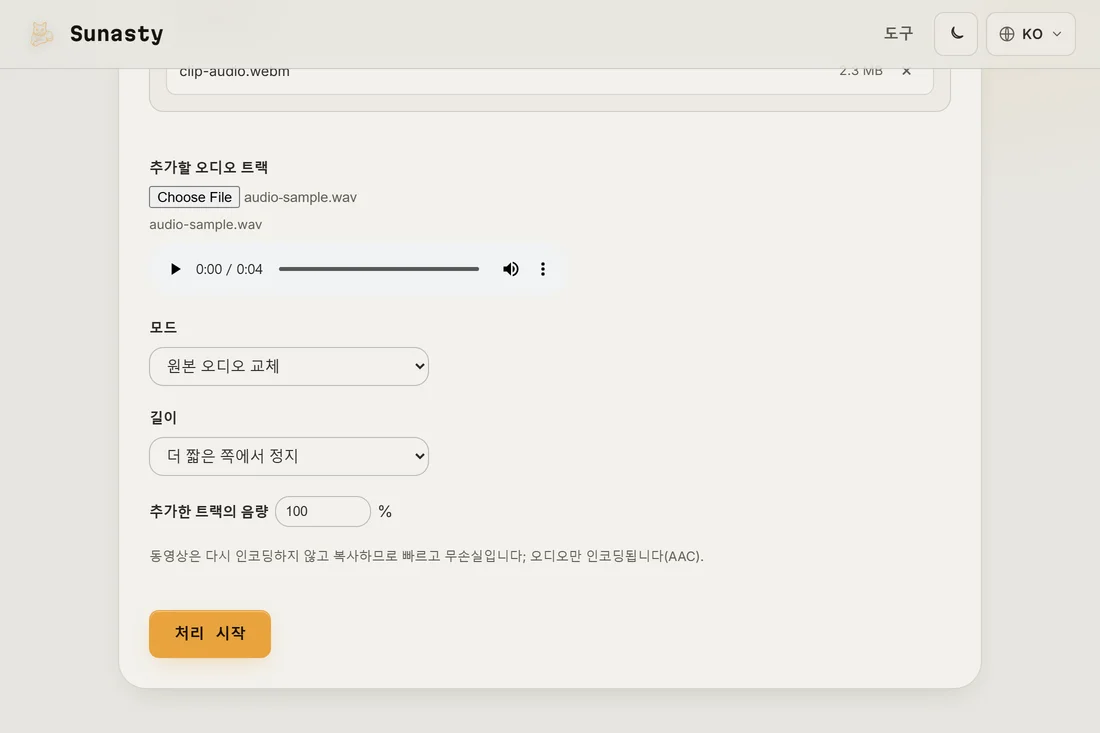Click the 추가할 오디오 트랙 label
The image size is (1100, 733).
point(208,167)
